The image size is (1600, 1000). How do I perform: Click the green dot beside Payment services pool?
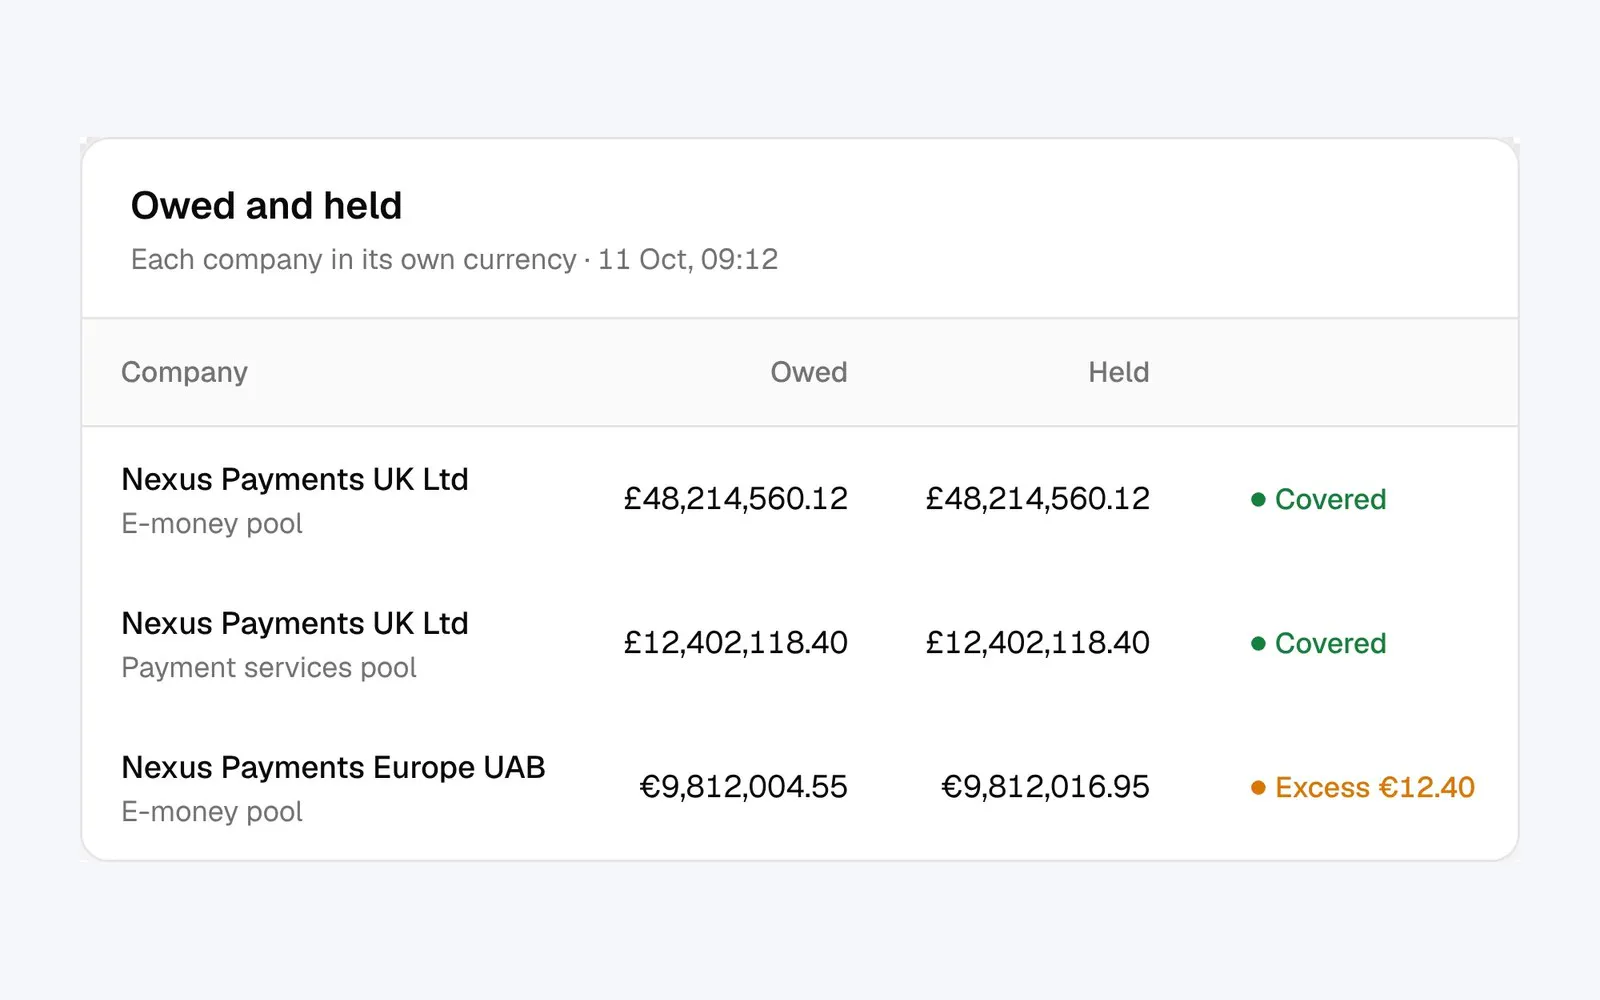pyautogui.click(x=1258, y=643)
